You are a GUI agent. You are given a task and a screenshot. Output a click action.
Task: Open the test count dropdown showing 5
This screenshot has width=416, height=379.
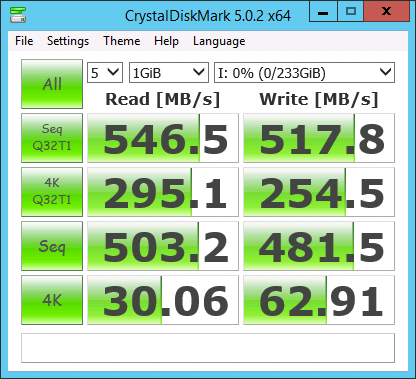105,72
